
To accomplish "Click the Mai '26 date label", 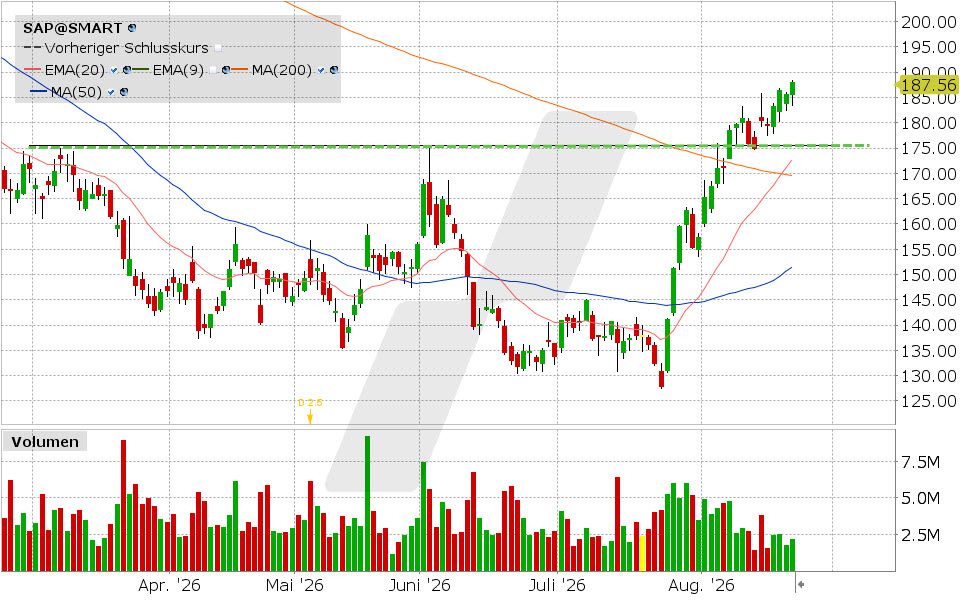I will [294, 586].
